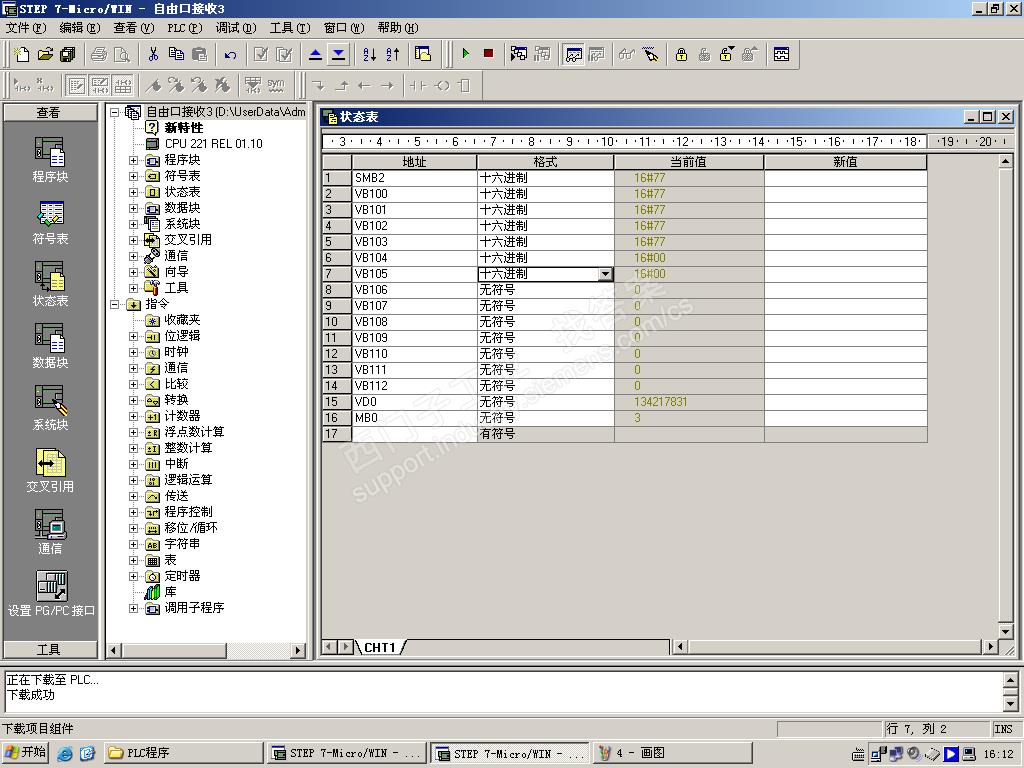The width and height of the screenshot is (1024, 768).
Task: Click the empty address cell in row 17
Action: click(415, 434)
